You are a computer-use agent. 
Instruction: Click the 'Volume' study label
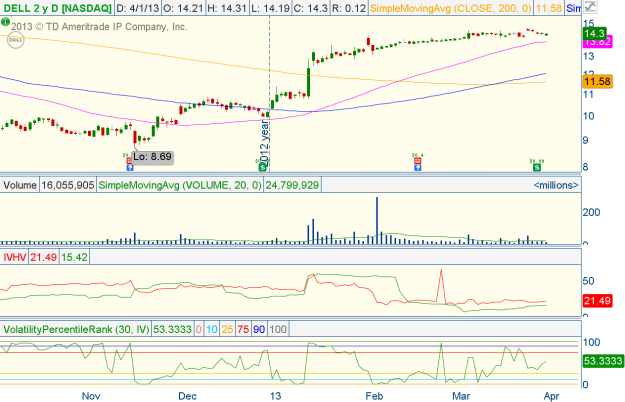click(20, 185)
